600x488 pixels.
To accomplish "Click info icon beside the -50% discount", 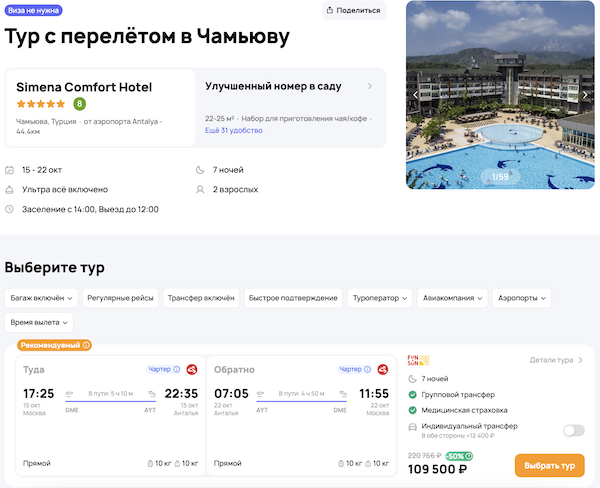I will pyautogui.click(x=470, y=456).
